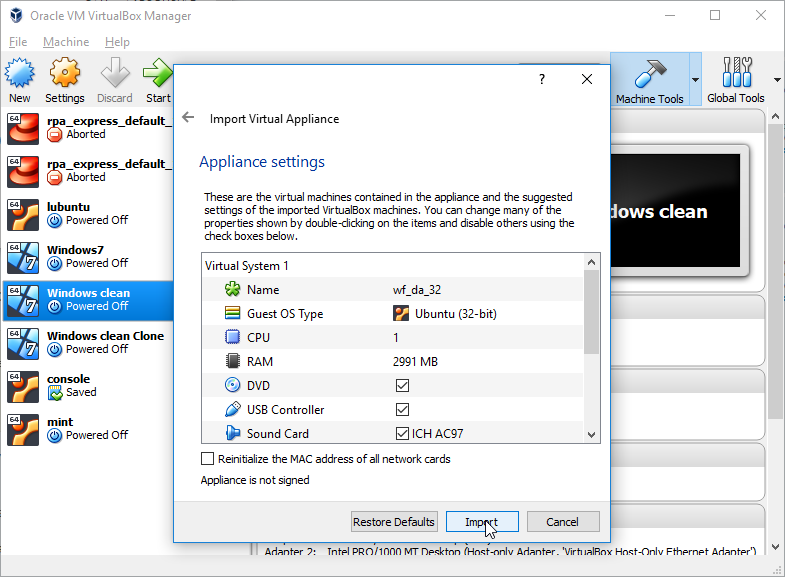
Task: Click the Guest OS Type row icon
Action: point(232,313)
